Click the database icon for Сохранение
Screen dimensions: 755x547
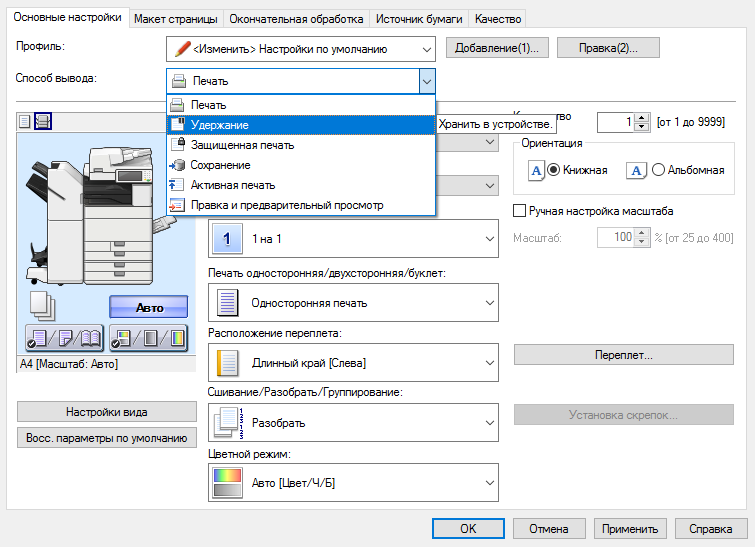point(177,165)
